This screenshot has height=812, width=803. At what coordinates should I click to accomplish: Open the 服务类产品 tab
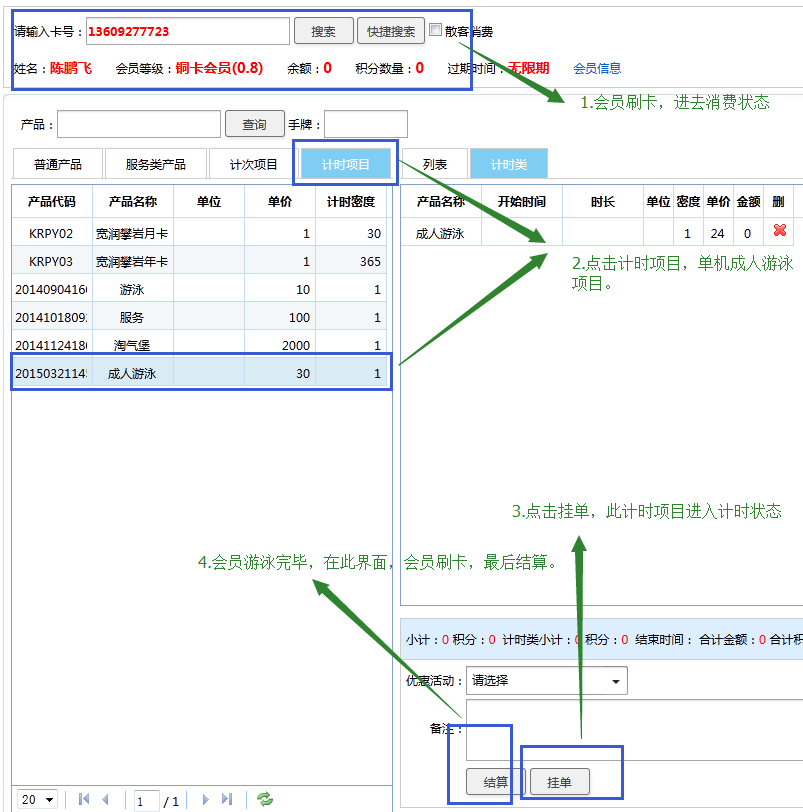point(155,164)
